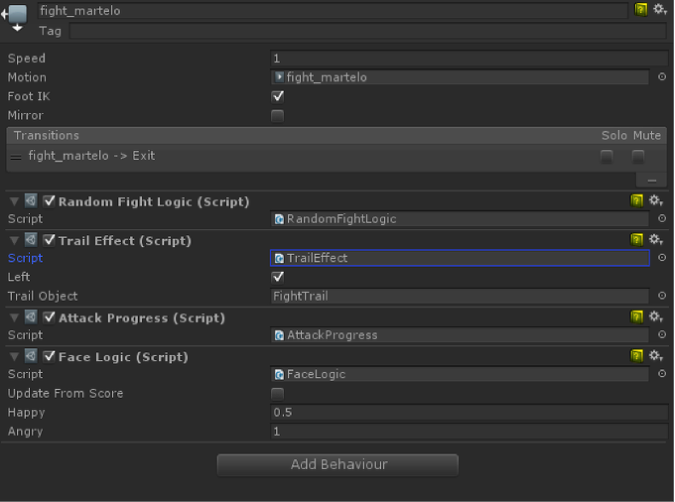Screen dimensions: 675x502
Task: Open gear menu for Trail Effect script
Action: [x=656, y=240]
